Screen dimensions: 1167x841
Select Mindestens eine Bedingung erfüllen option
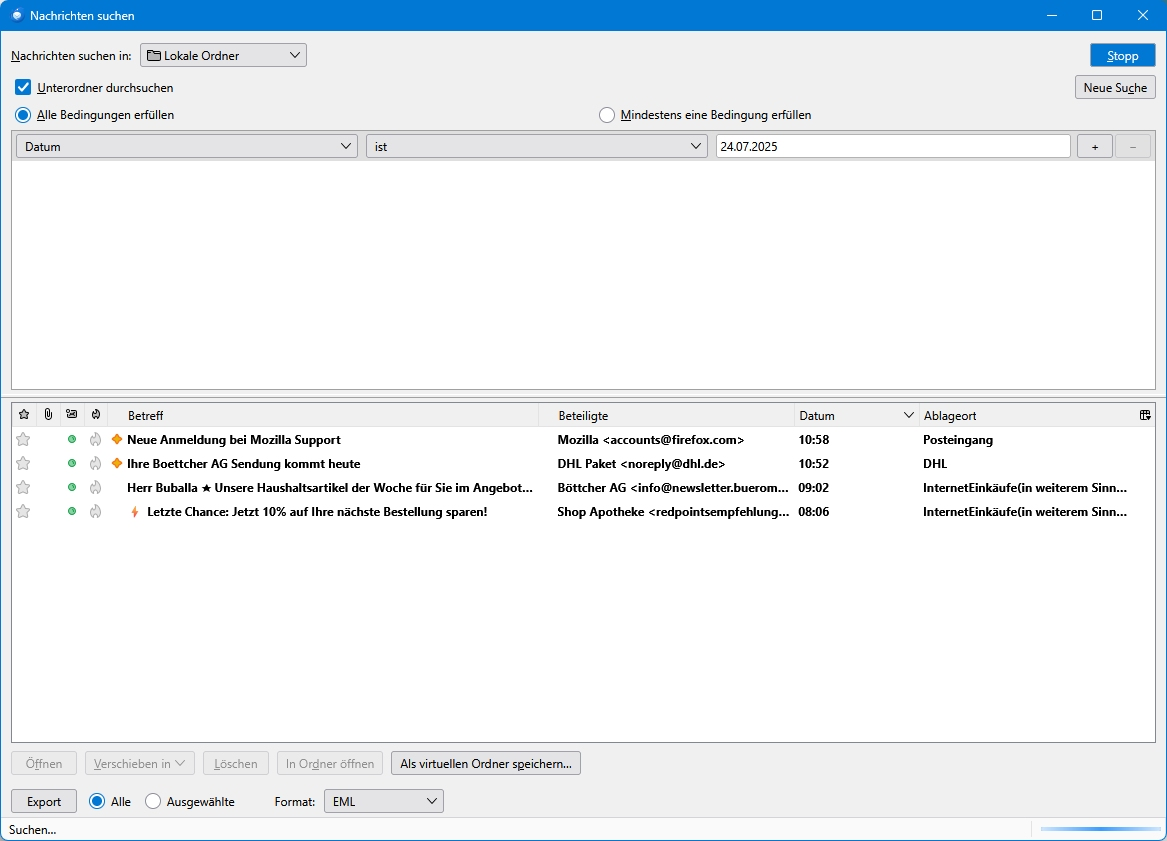(x=607, y=115)
